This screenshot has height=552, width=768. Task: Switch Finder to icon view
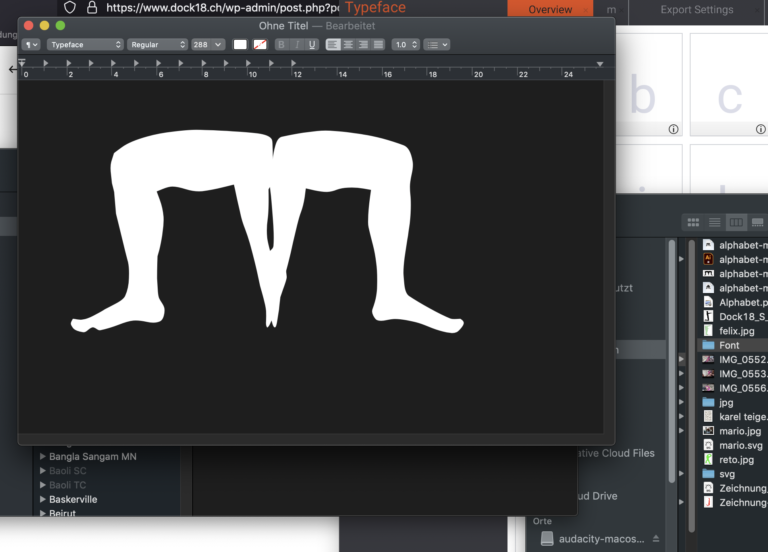coord(693,222)
